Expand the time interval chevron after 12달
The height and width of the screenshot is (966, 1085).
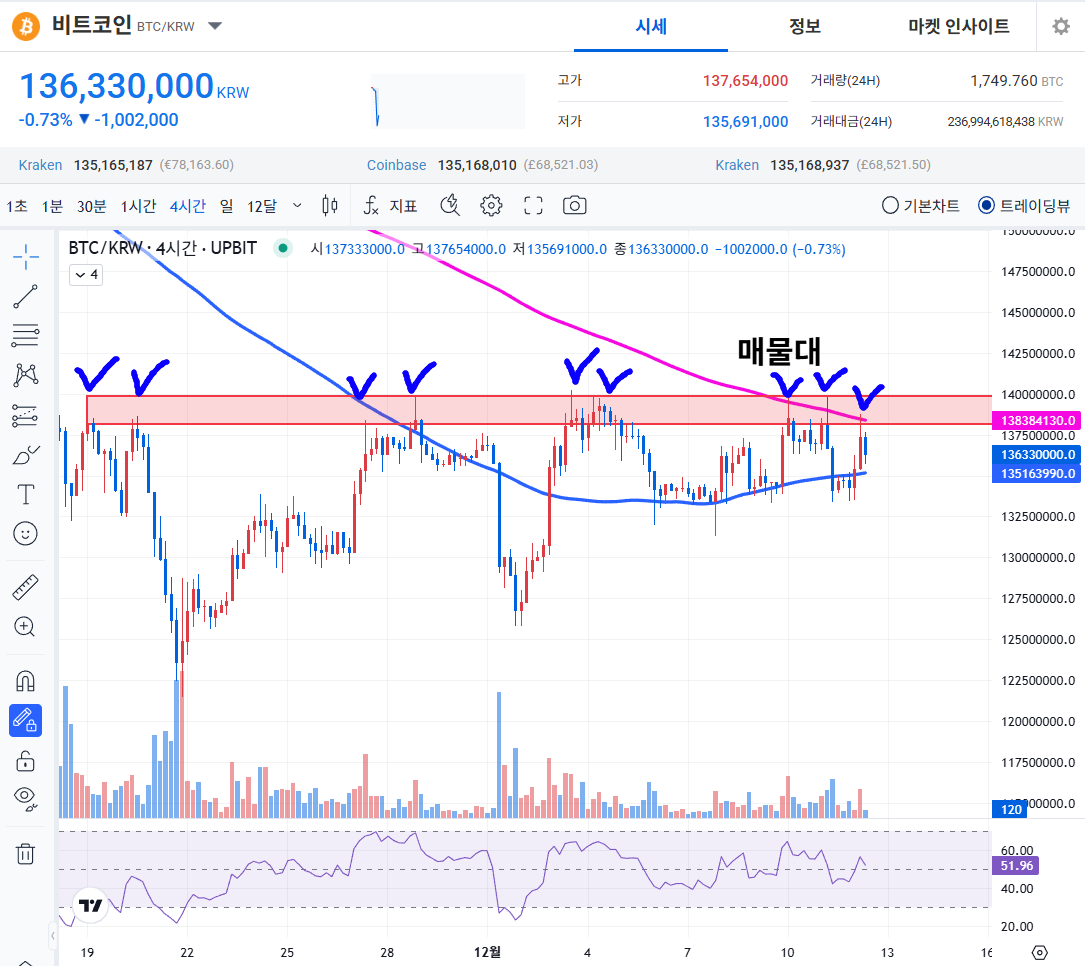click(x=297, y=206)
